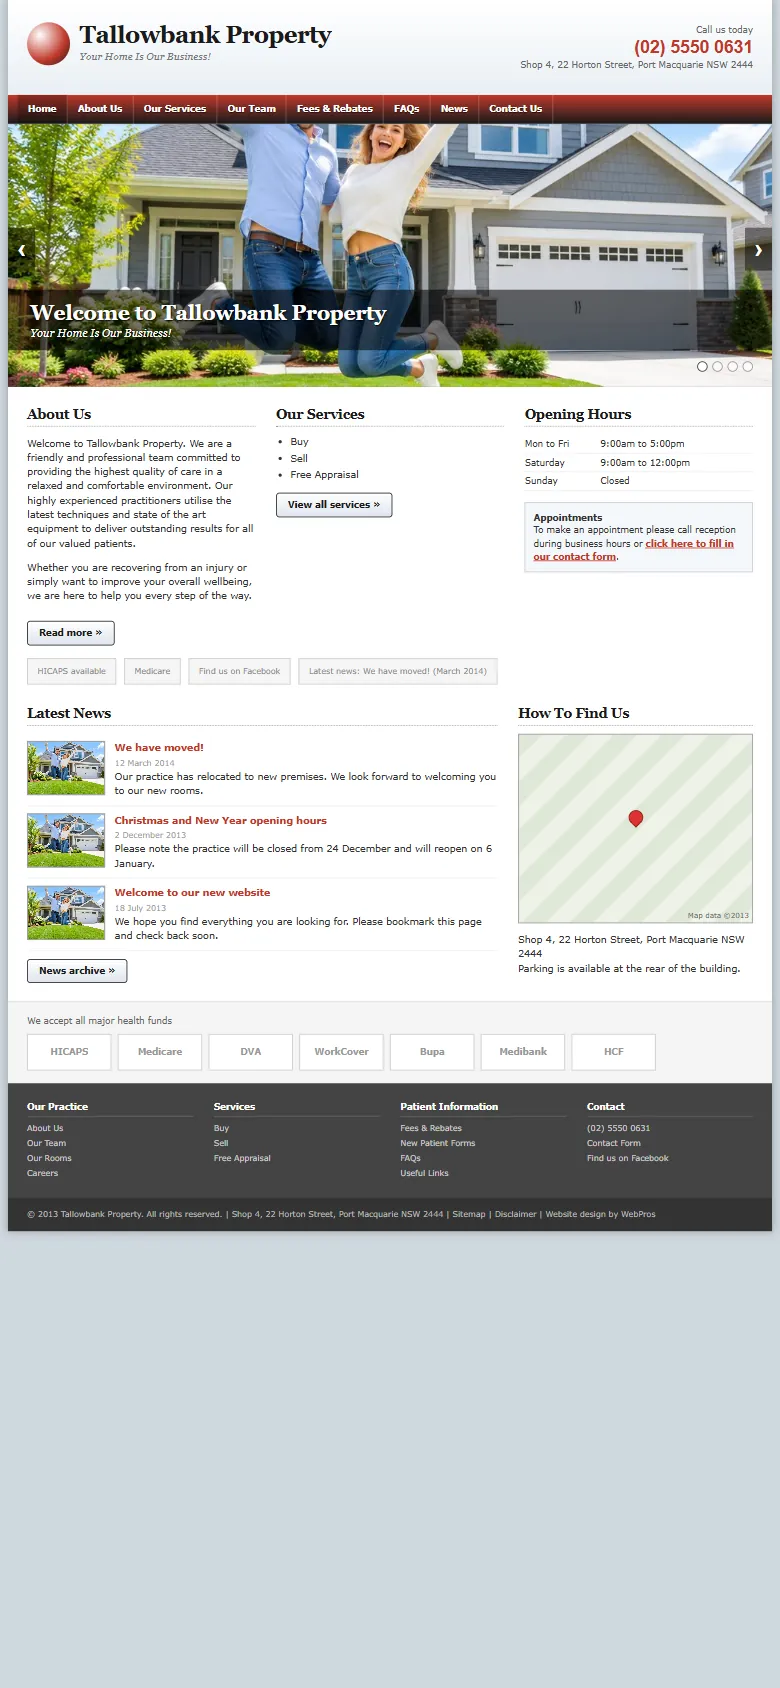Click the WorkCover health fund box
This screenshot has height=1688, width=780.
[341, 1052]
